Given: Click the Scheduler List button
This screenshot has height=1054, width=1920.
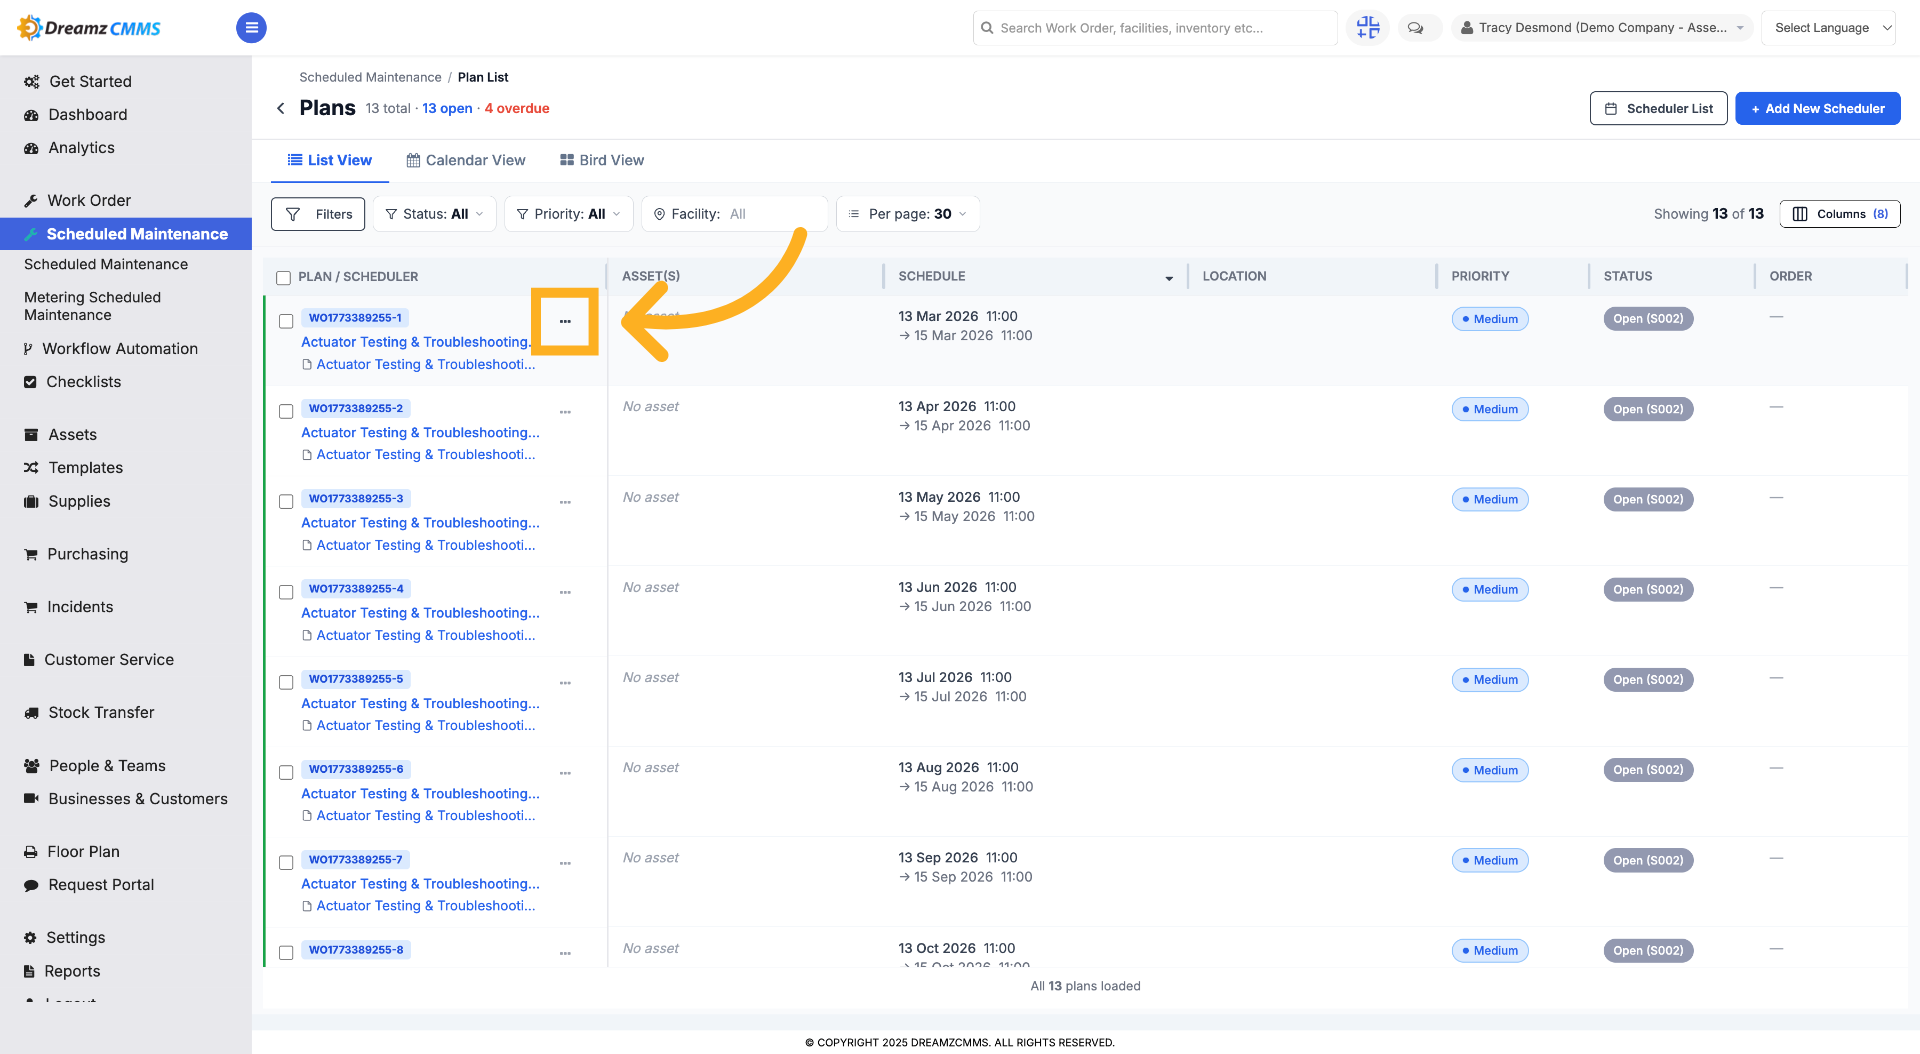Looking at the screenshot, I should [x=1659, y=108].
